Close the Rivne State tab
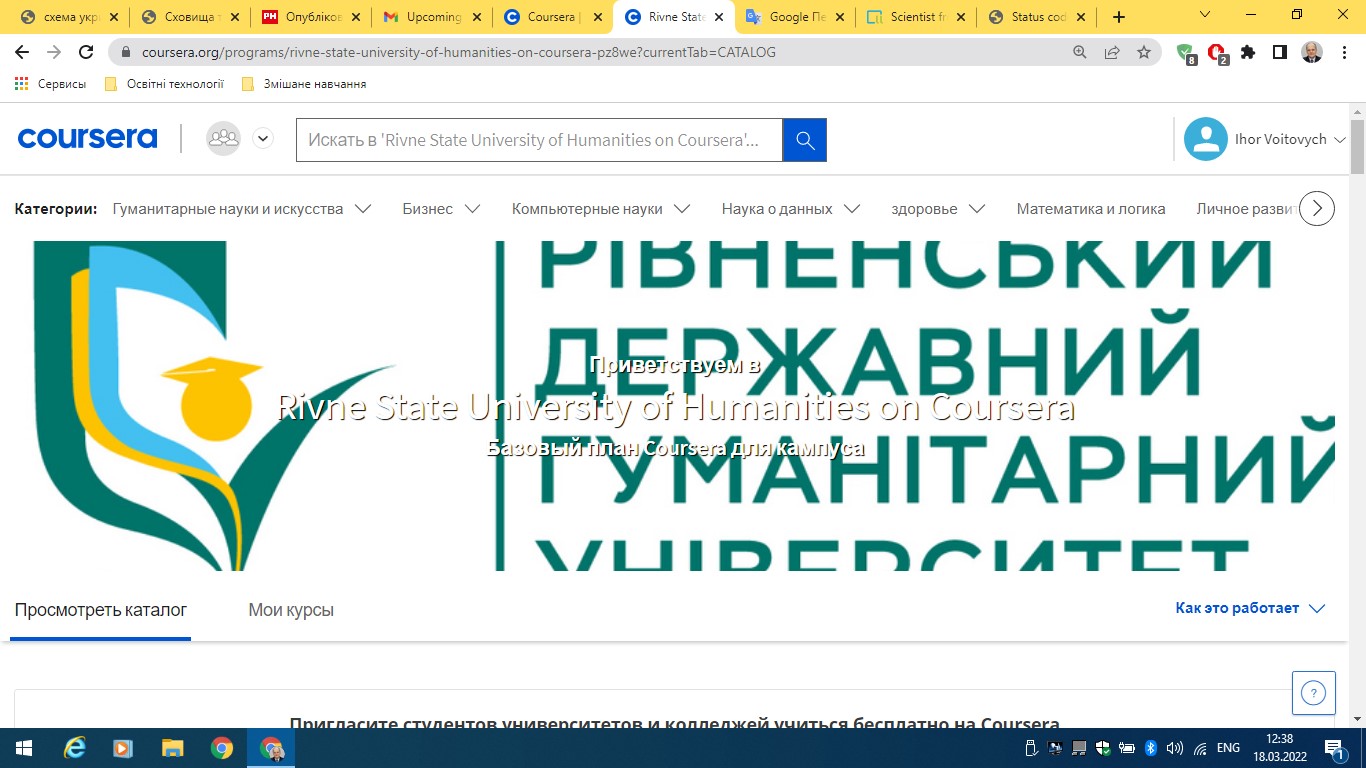This screenshot has height=768, width=1366. 717,17
